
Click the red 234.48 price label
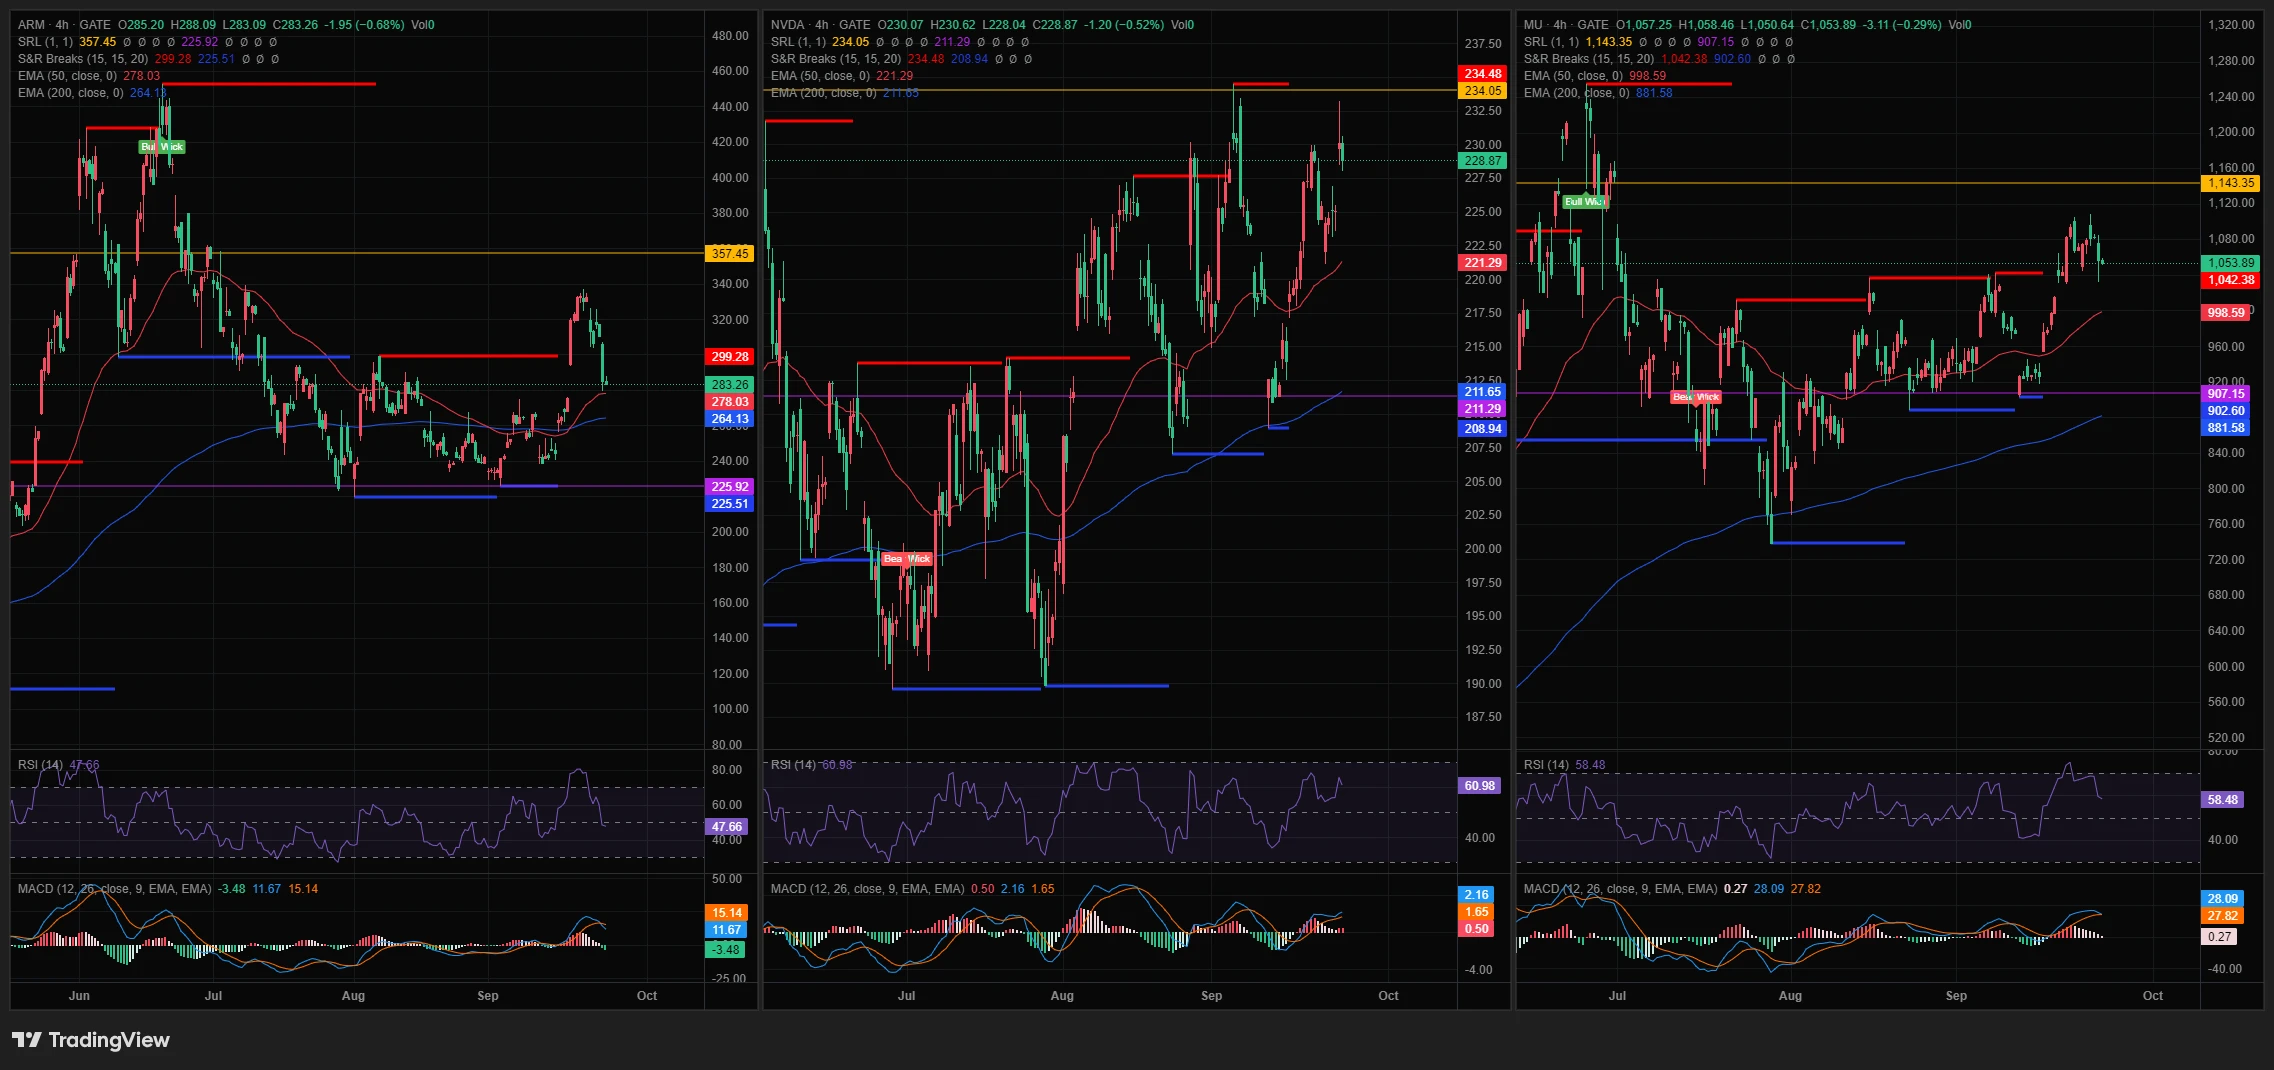[1483, 74]
